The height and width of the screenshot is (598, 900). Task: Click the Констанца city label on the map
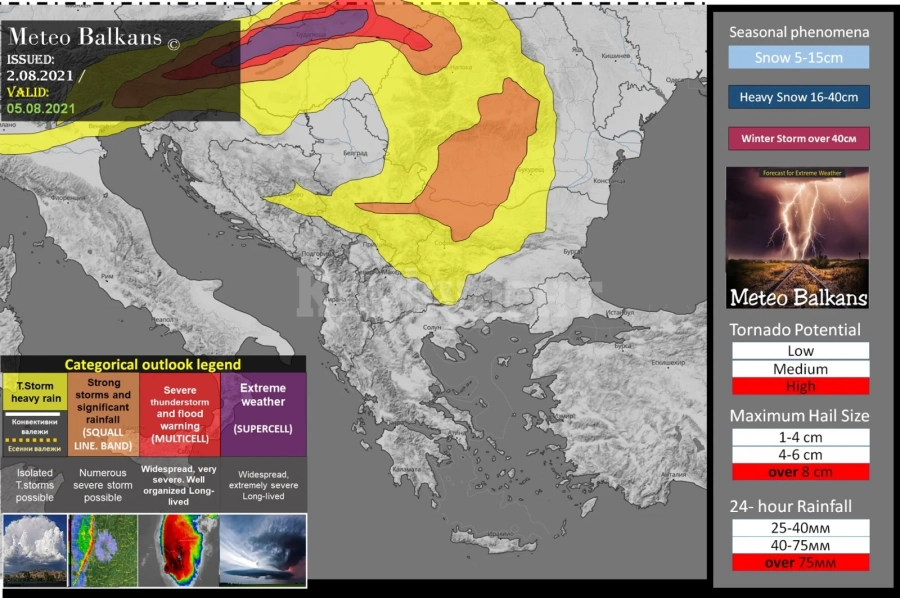click(x=609, y=181)
